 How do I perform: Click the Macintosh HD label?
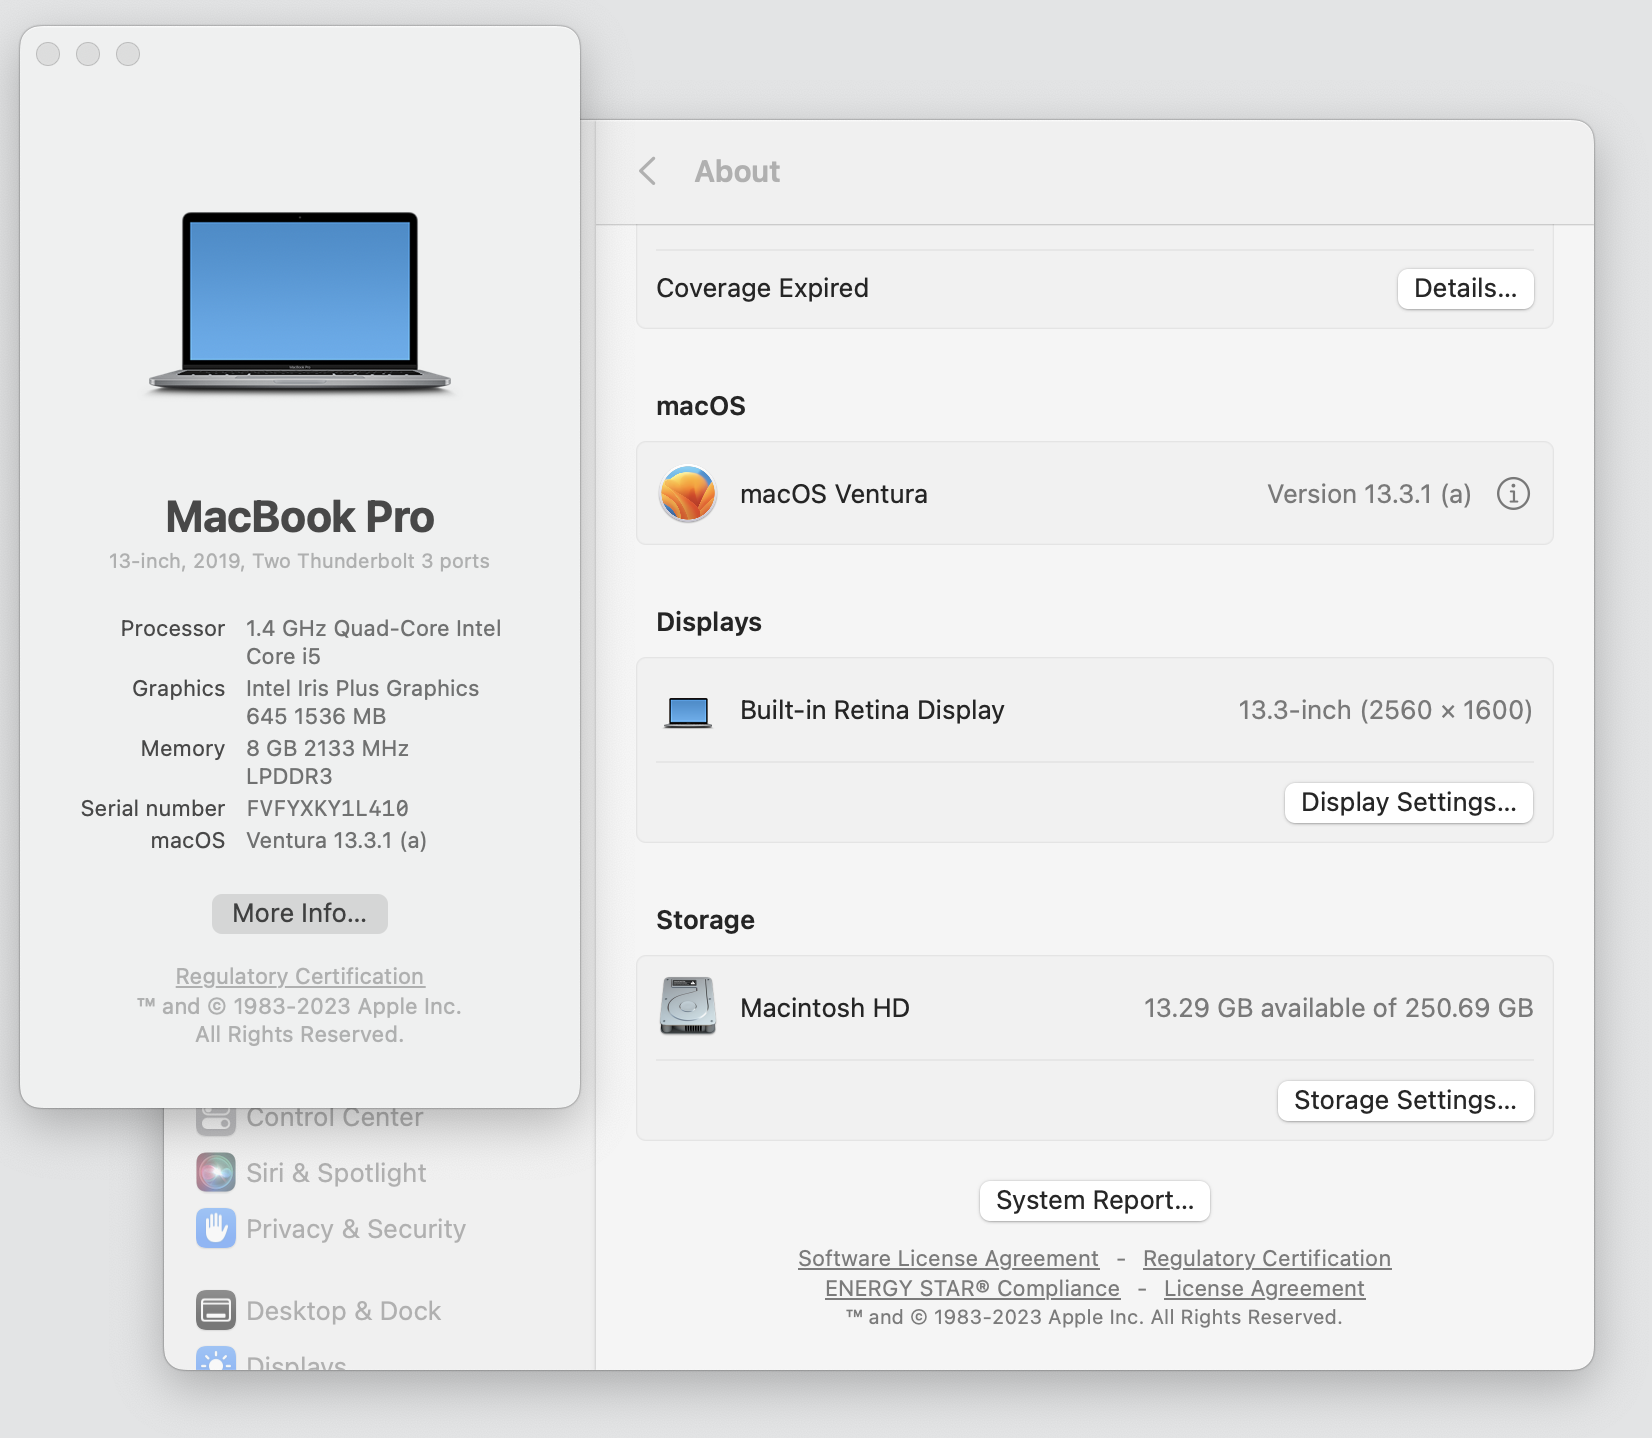825,1008
